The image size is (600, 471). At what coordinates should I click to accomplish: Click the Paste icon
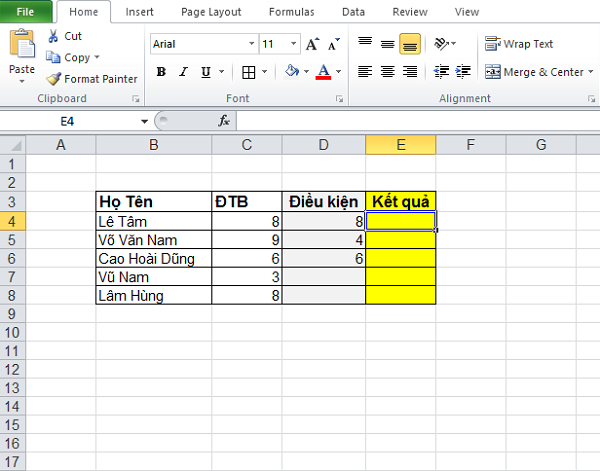(21, 48)
